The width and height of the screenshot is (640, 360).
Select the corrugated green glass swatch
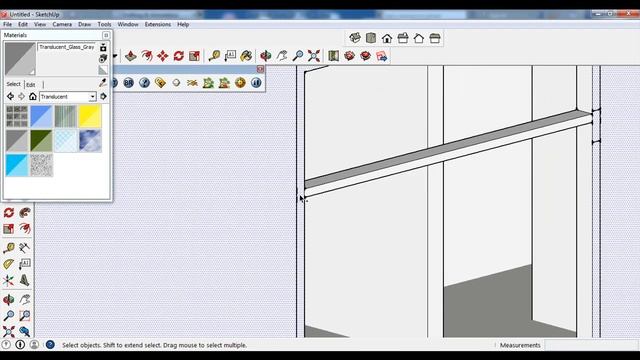click(x=65, y=116)
